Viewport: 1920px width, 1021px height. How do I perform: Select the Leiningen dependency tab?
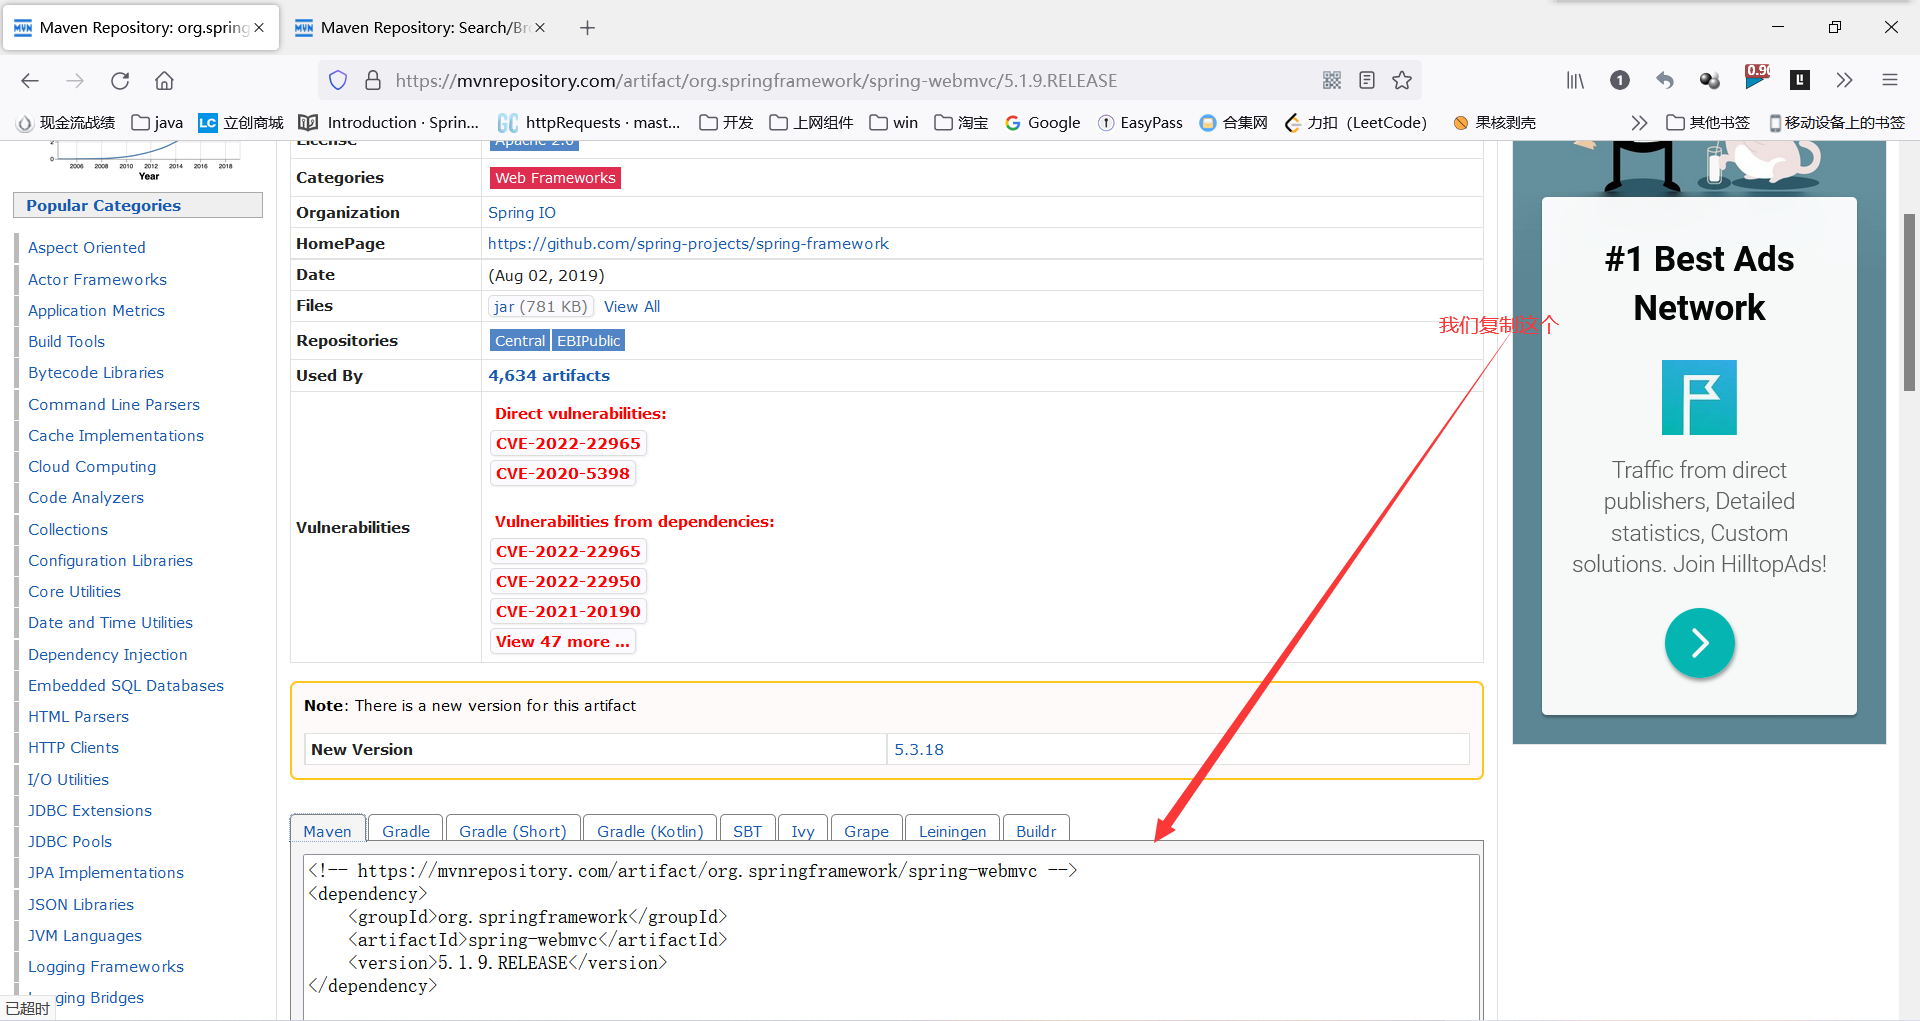point(952,831)
